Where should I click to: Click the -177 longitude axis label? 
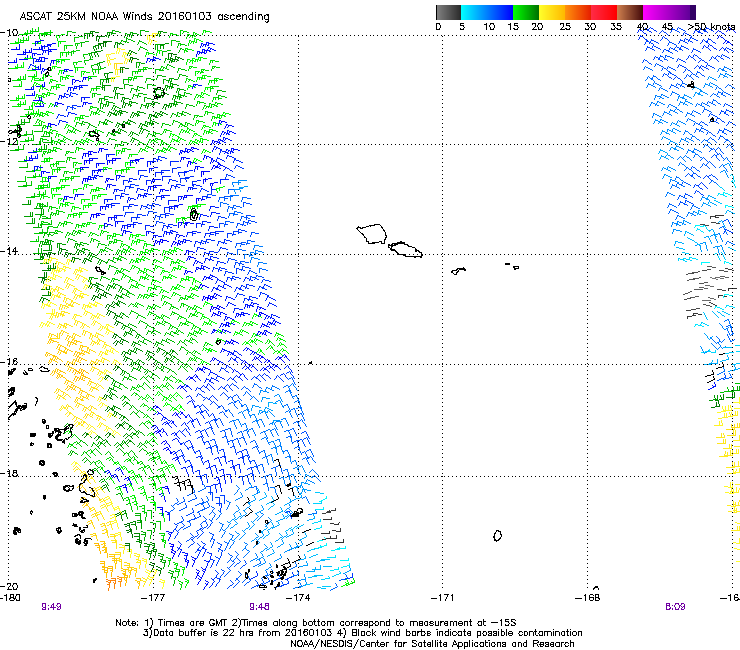click(x=153, y=598)
